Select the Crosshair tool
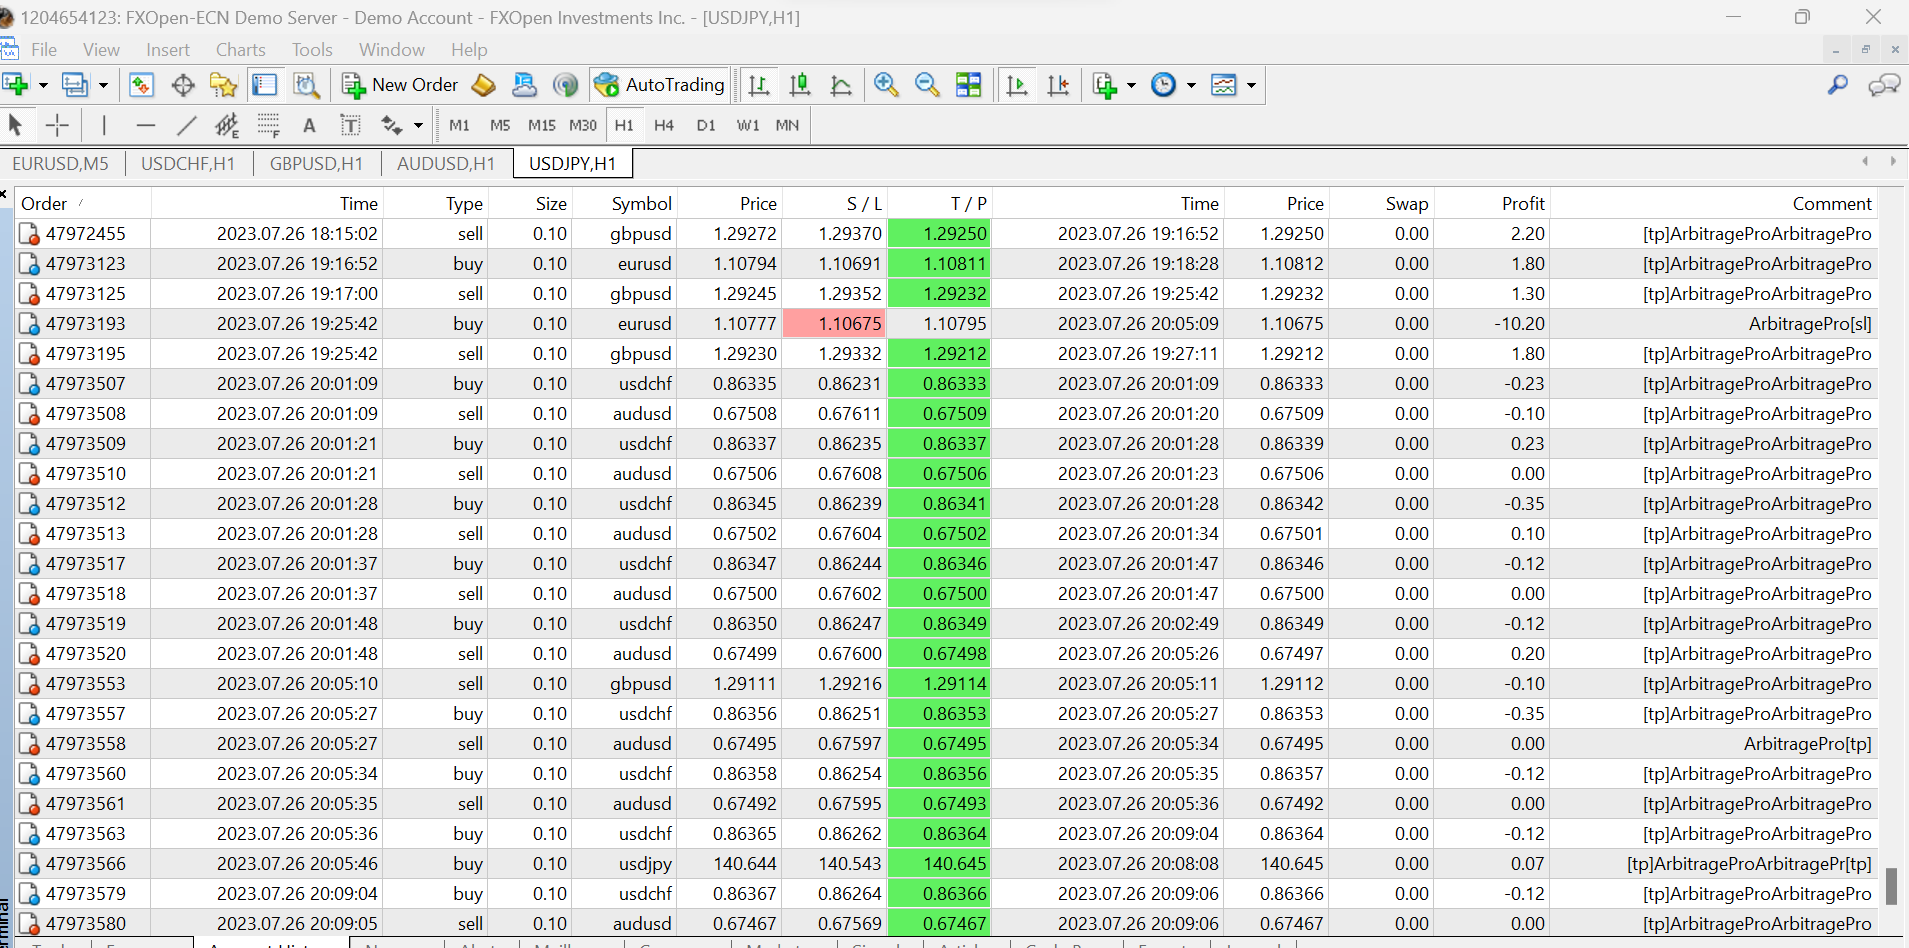This screenshot has width=1909, height=948. point(57,125)
